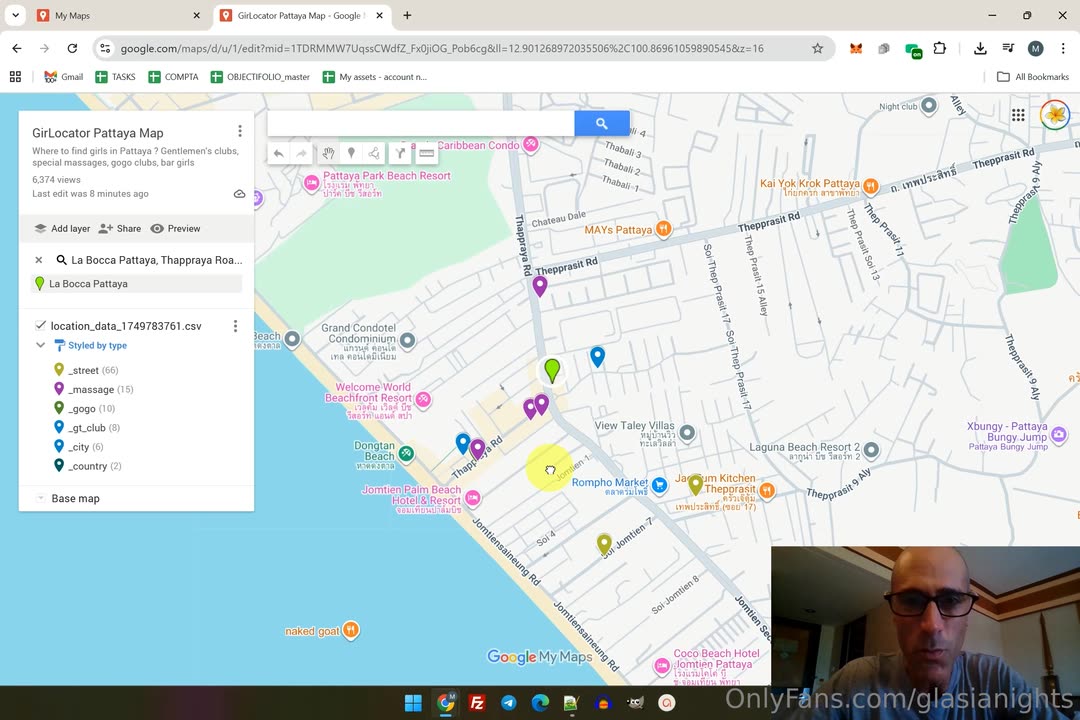Click the _gt_club category entry
This screenshot has width=1080, height=720.
click(x=87, y=428)
